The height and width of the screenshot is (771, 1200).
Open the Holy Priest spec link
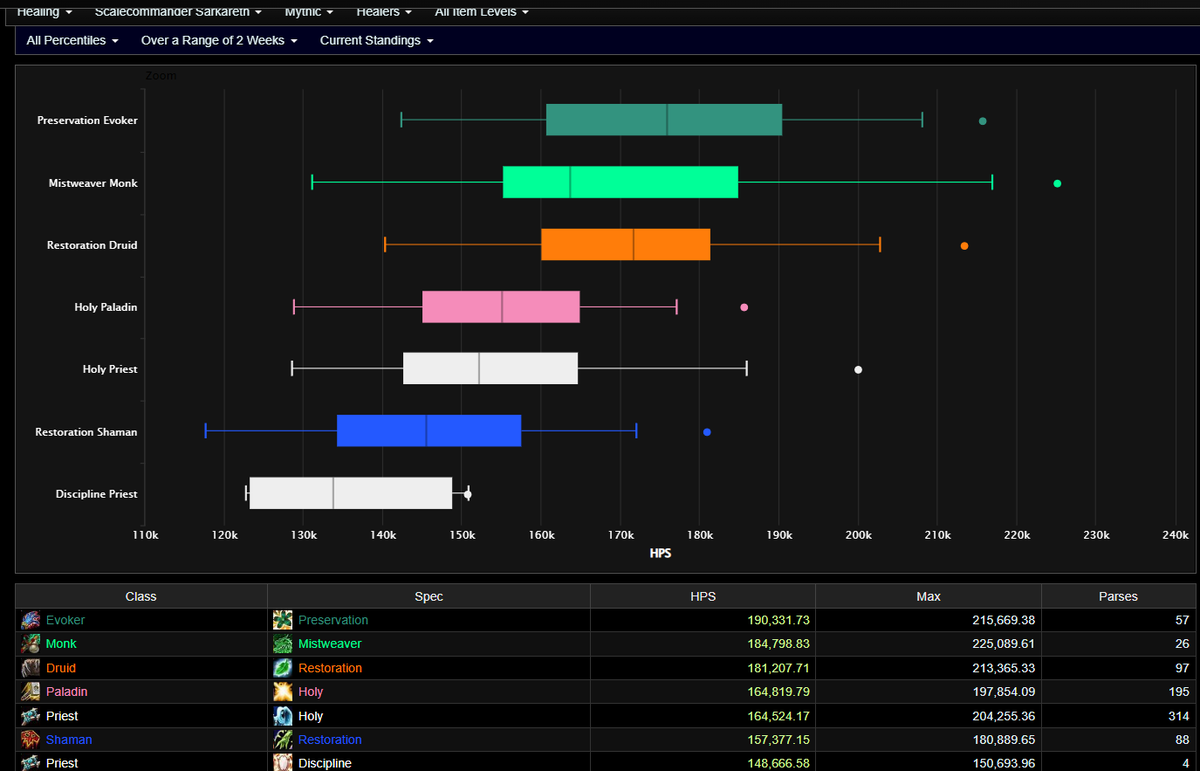coord(311,716)
